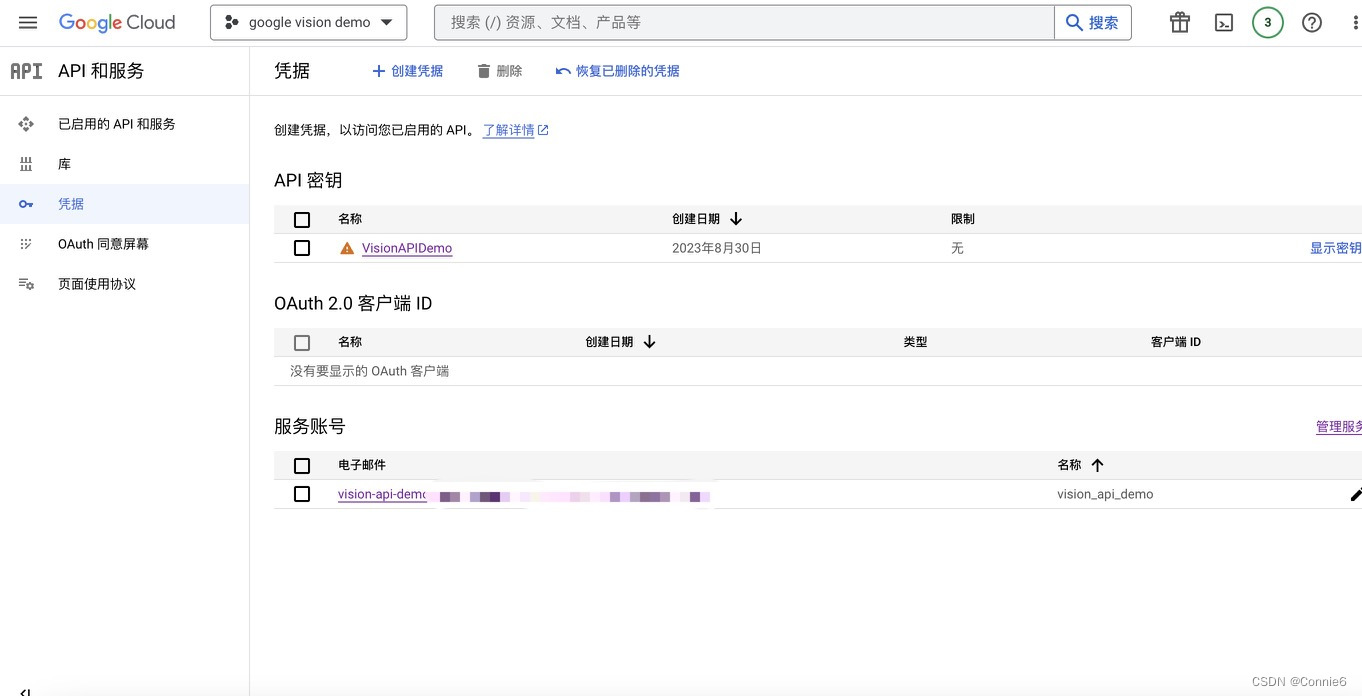The width and height of the screenshot is (1362, 696).
Task: Click the 库 library sidebar icon
Action: click(26, 164)
